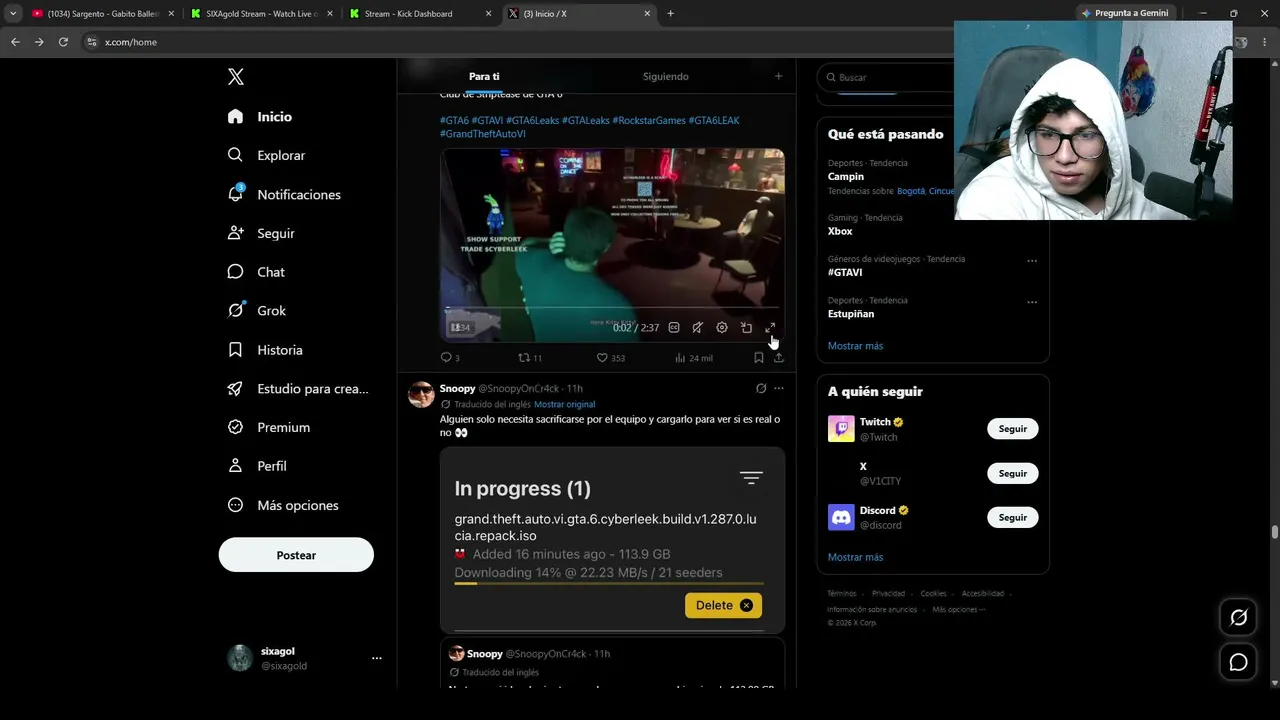Click the browser back arrow
The width and height of the screenshot is (1280, 720).
click(x=15, y=42)
